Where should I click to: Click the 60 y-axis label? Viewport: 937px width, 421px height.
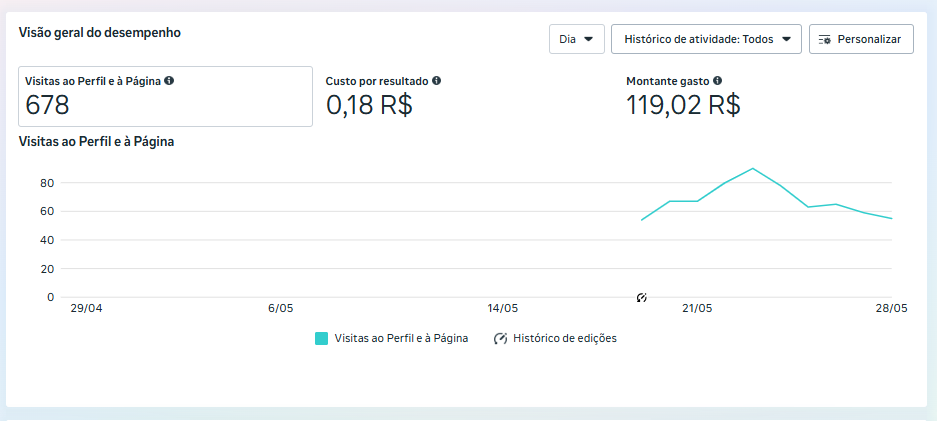[x=47, y=211]
